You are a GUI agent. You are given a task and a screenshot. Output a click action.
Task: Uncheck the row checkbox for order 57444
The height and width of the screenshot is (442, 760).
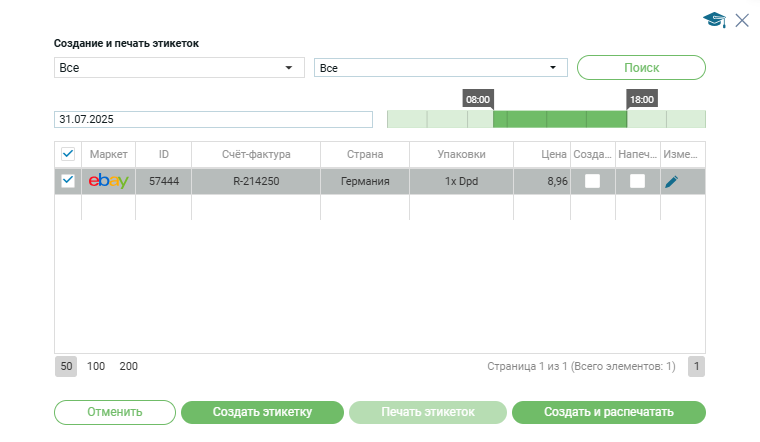point(68,181)
